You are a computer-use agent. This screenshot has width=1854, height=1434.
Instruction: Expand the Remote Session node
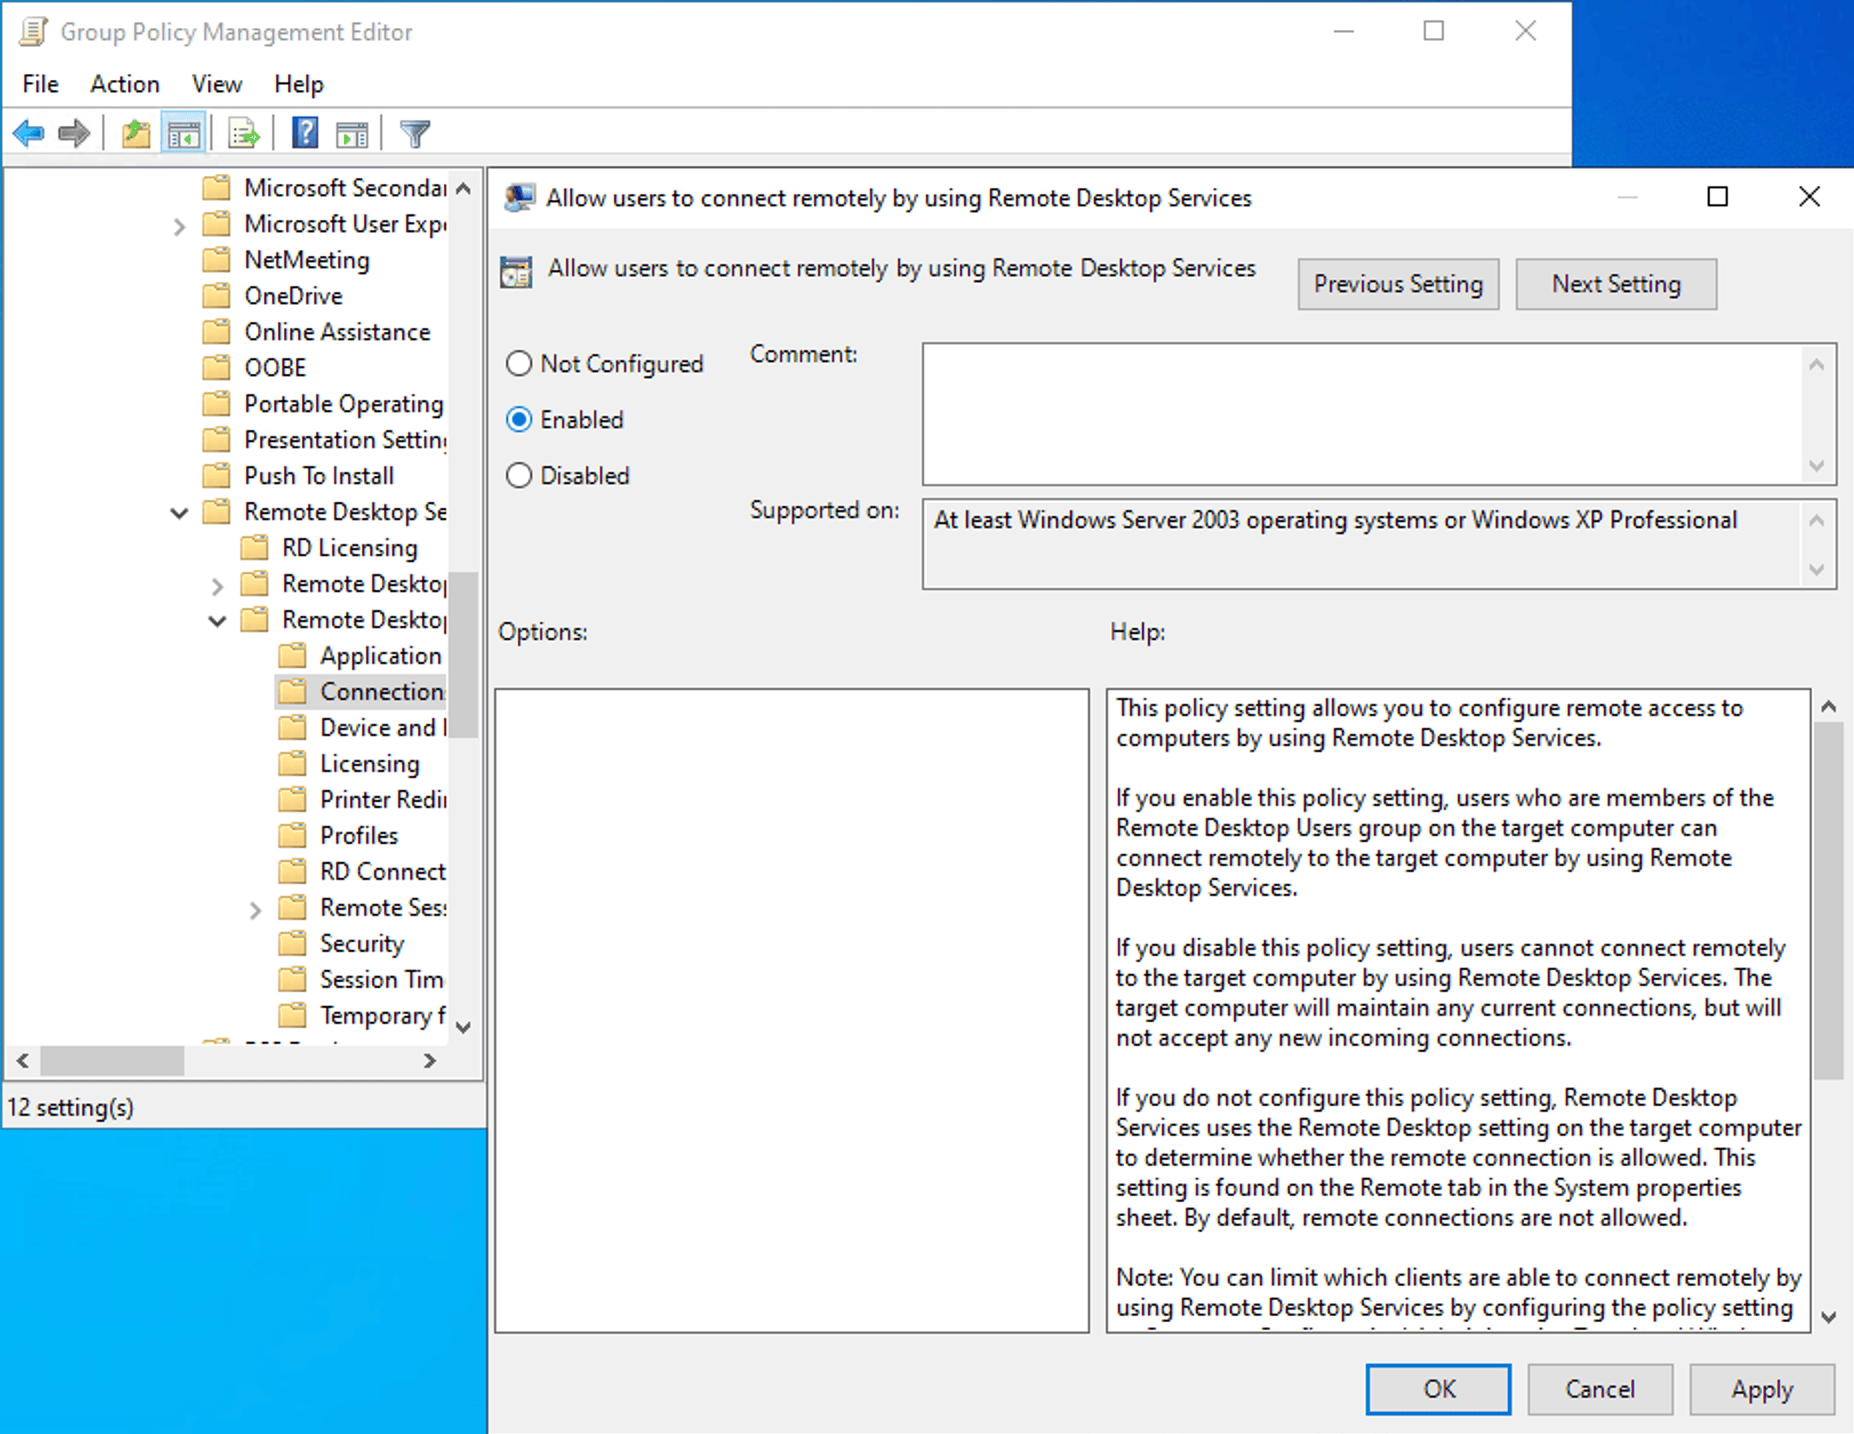coord(256,908)
